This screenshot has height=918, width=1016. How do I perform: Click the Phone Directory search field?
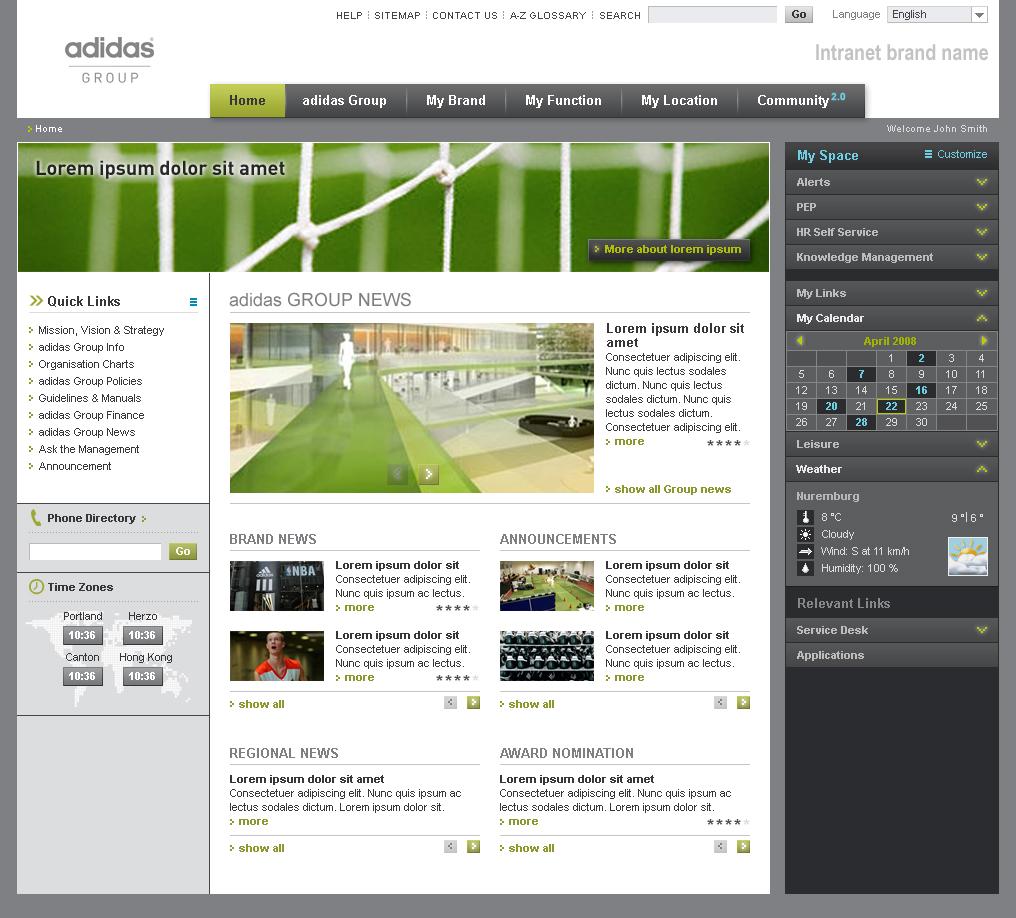95,551
